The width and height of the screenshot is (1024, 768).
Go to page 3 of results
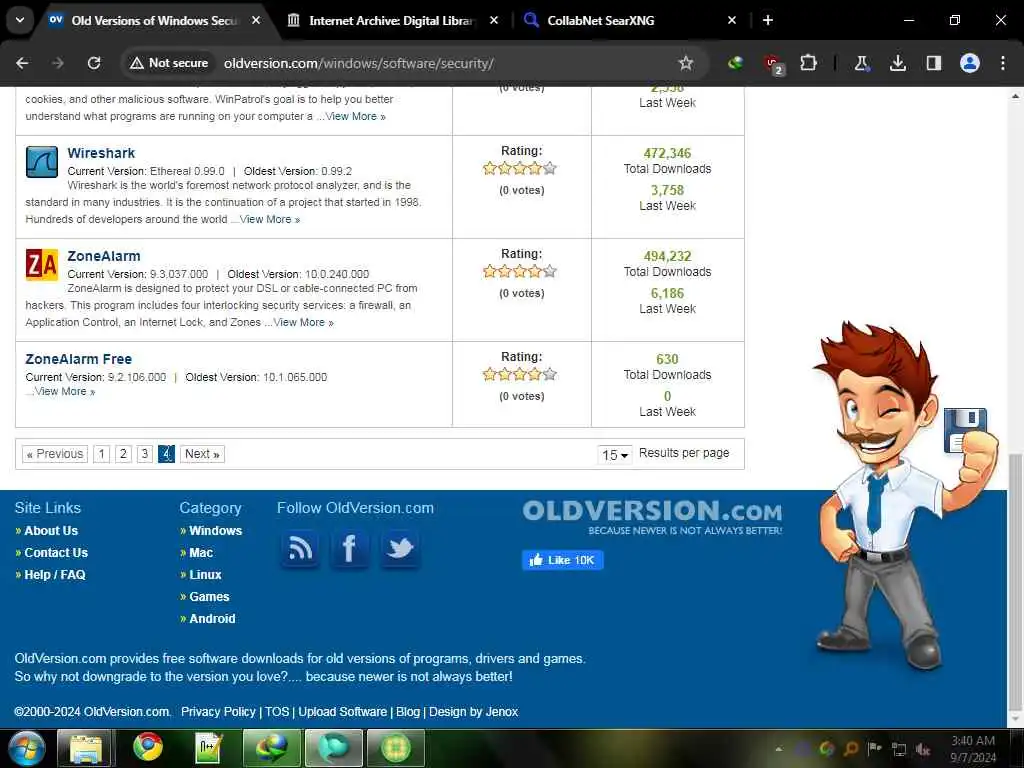point(145,453)
